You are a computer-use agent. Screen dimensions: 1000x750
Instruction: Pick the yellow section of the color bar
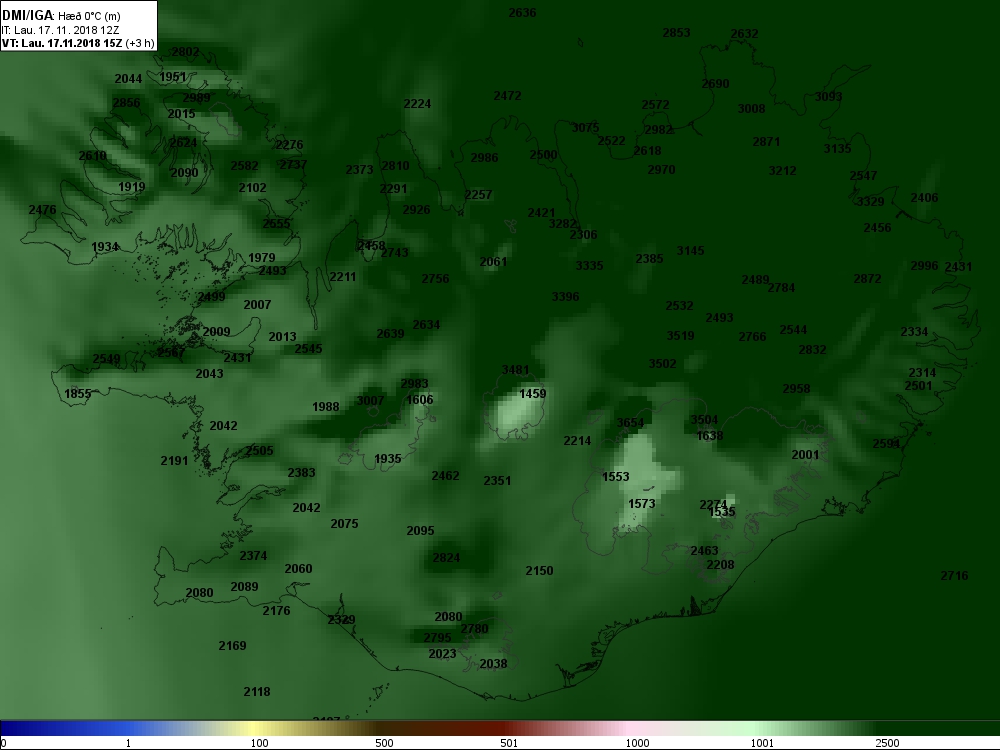[x=255, y=728]
